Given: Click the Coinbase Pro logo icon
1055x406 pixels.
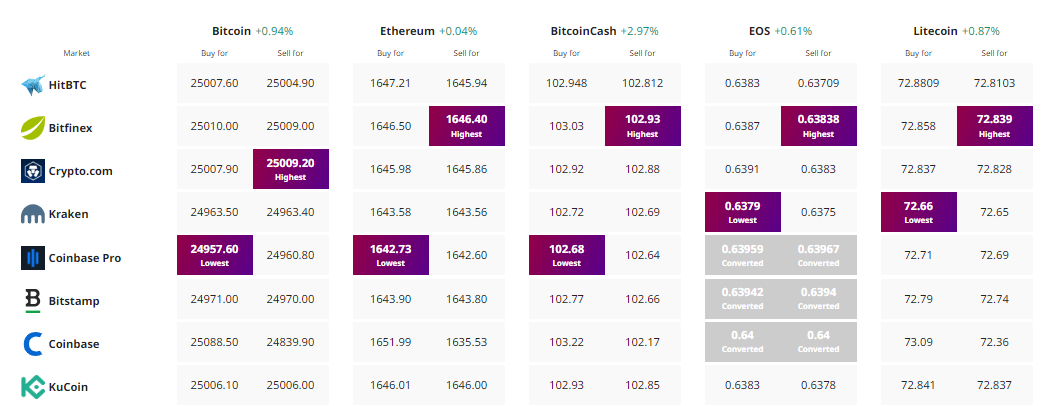Looking at the screenshot, I should (33, 258).
